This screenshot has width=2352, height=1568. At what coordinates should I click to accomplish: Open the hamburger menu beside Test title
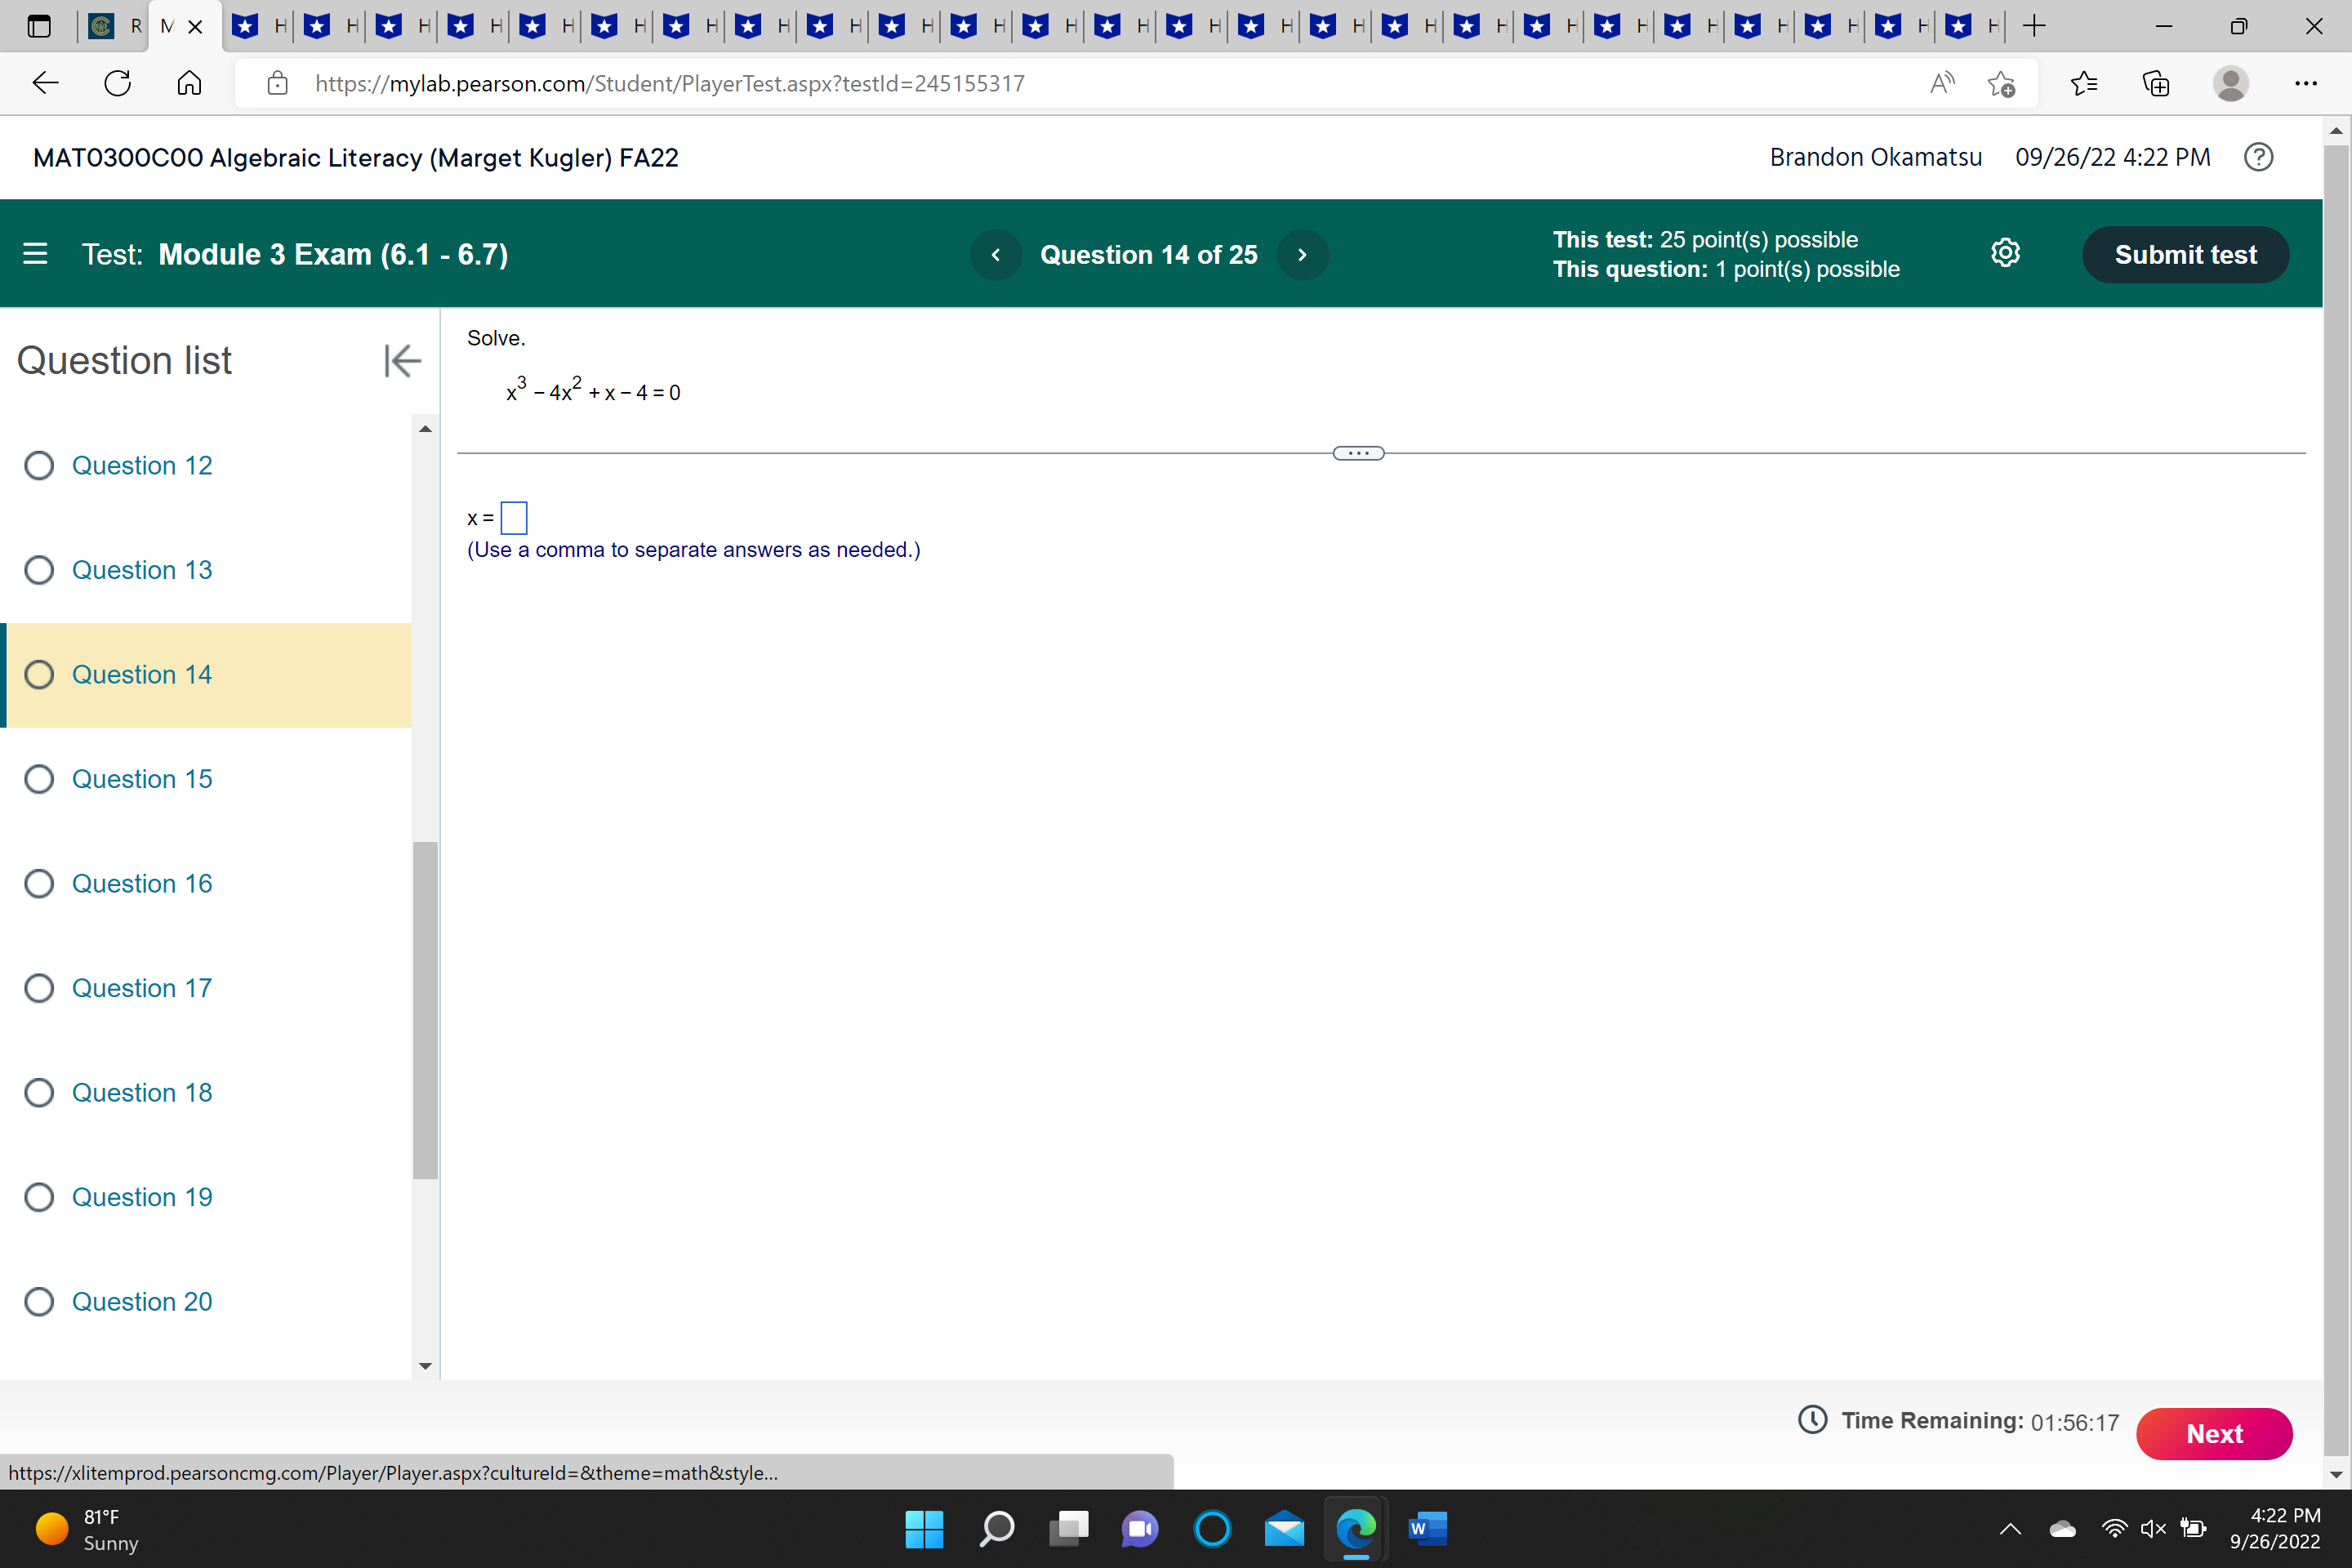[35, 254]
